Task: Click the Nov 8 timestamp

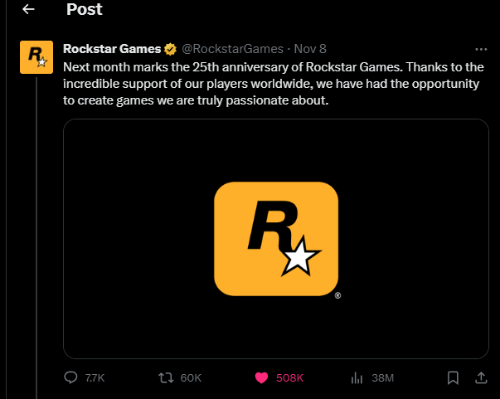Action: point(310,49)
